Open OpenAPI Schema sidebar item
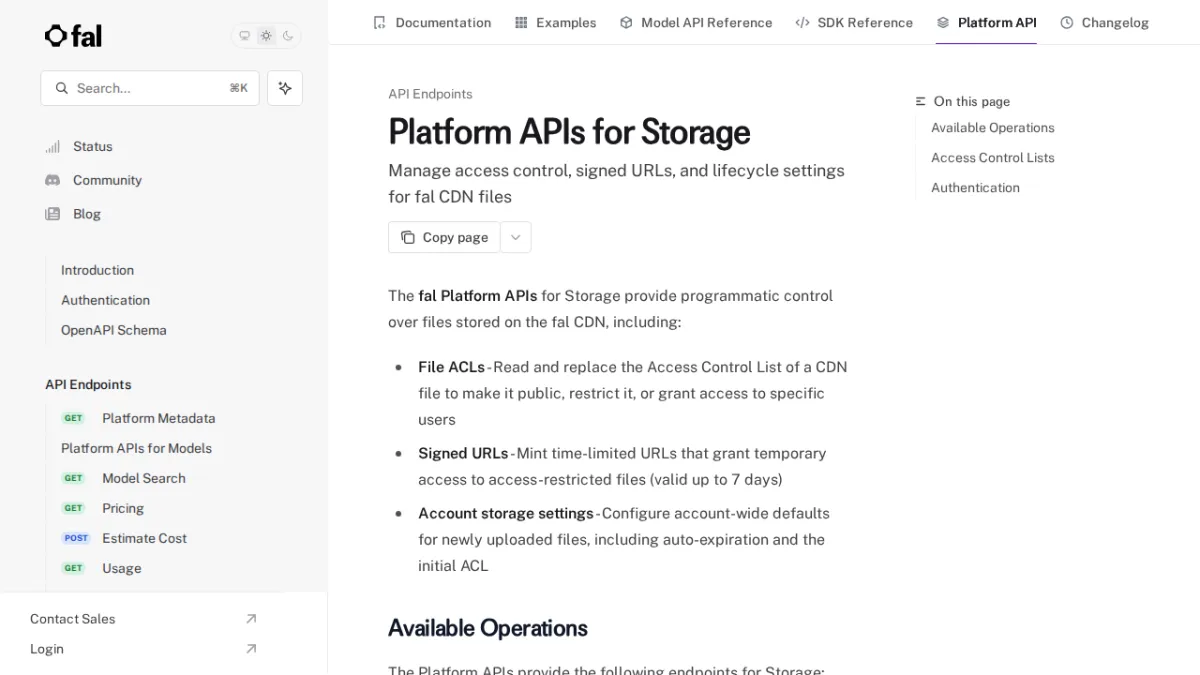The image size is (1200, 675). click(114, 330)
